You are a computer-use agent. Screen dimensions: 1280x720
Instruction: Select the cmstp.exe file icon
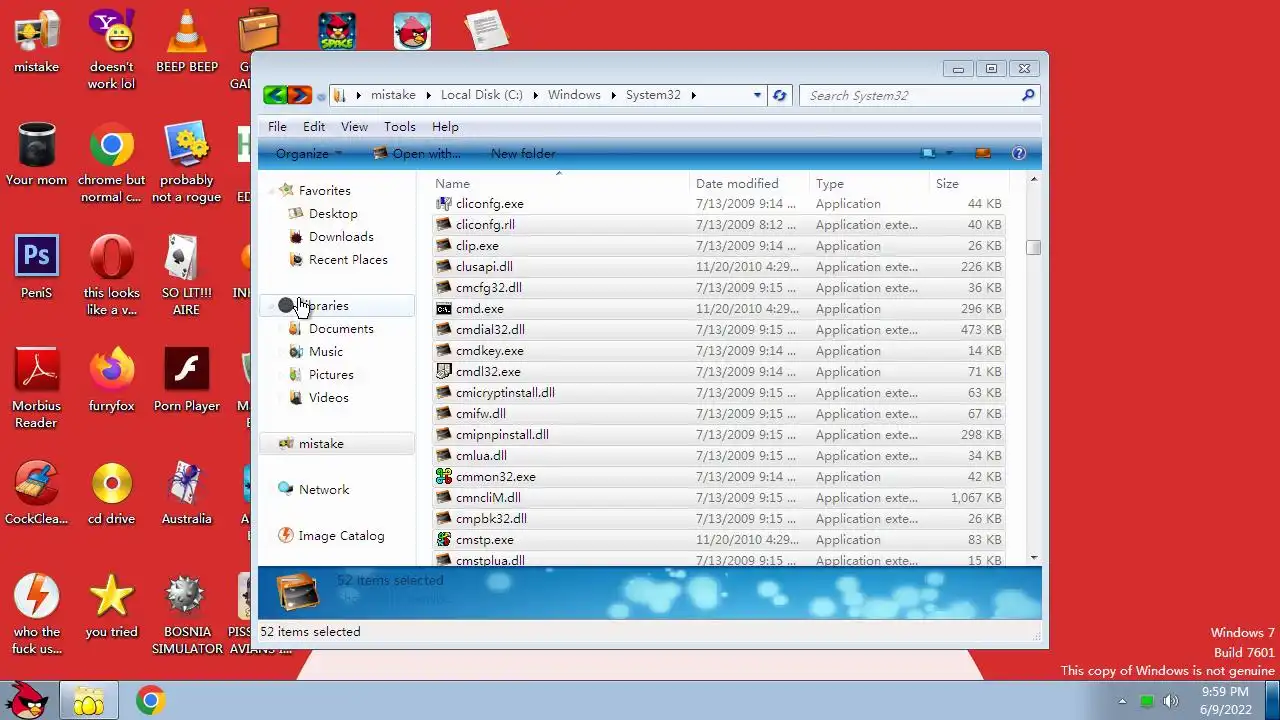444,540
